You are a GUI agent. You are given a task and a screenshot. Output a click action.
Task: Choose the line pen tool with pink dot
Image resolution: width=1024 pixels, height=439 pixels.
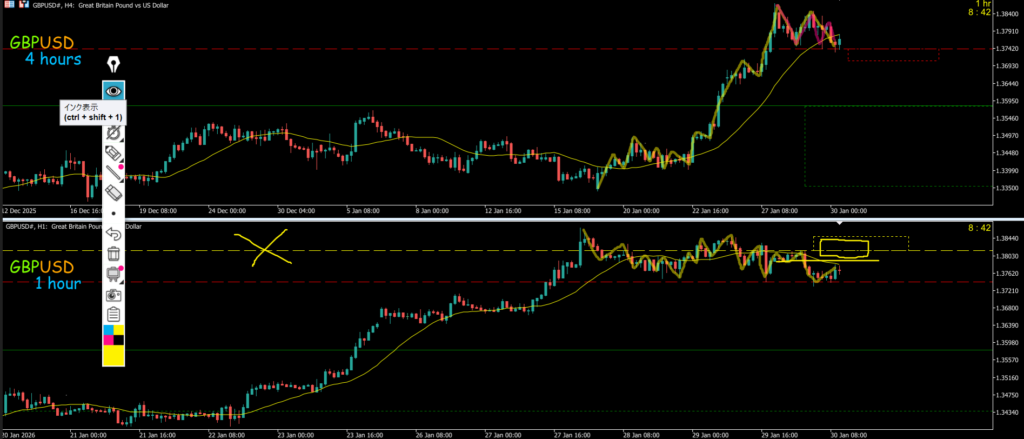coord(114,172)
